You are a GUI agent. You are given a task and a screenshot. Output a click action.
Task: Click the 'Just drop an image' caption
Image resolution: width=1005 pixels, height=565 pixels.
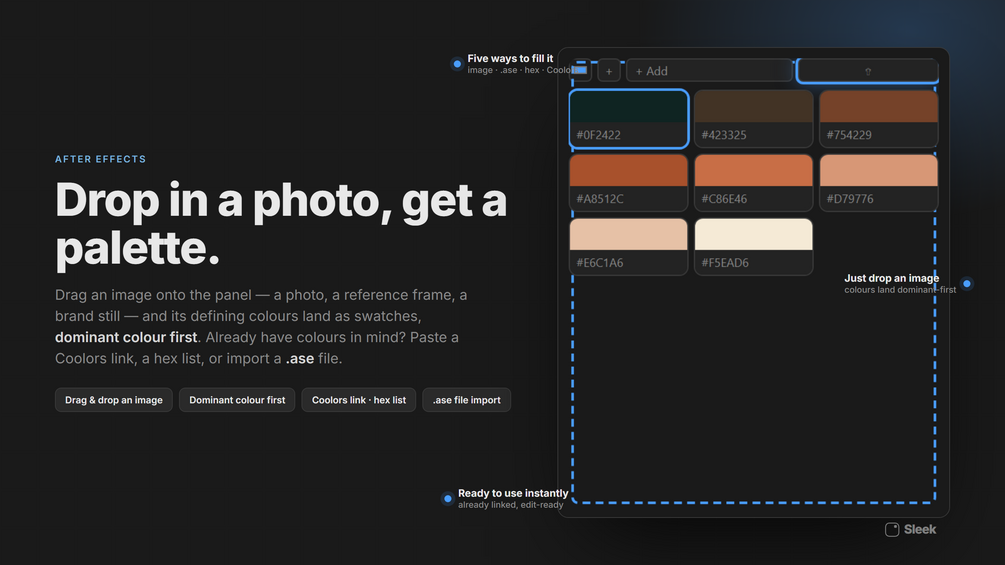[x=892, y=278]
